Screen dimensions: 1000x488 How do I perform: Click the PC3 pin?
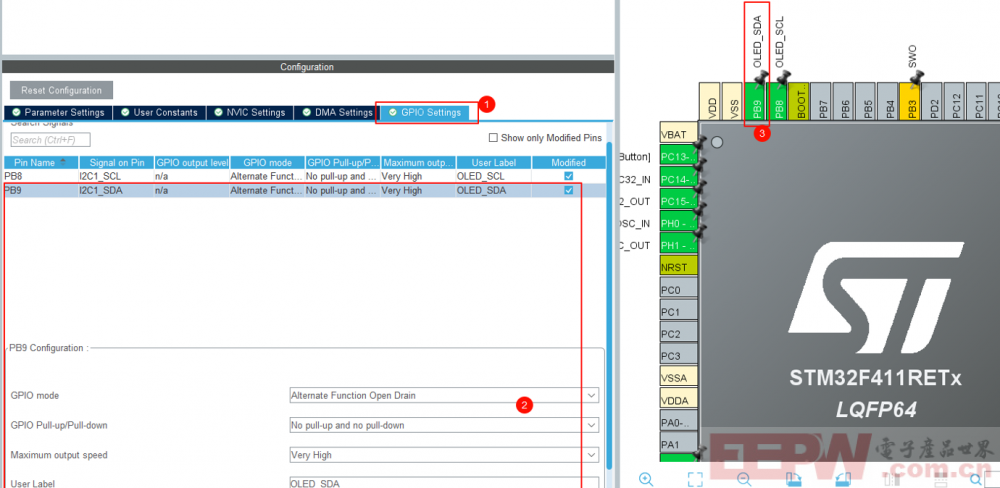click(679, 355)
